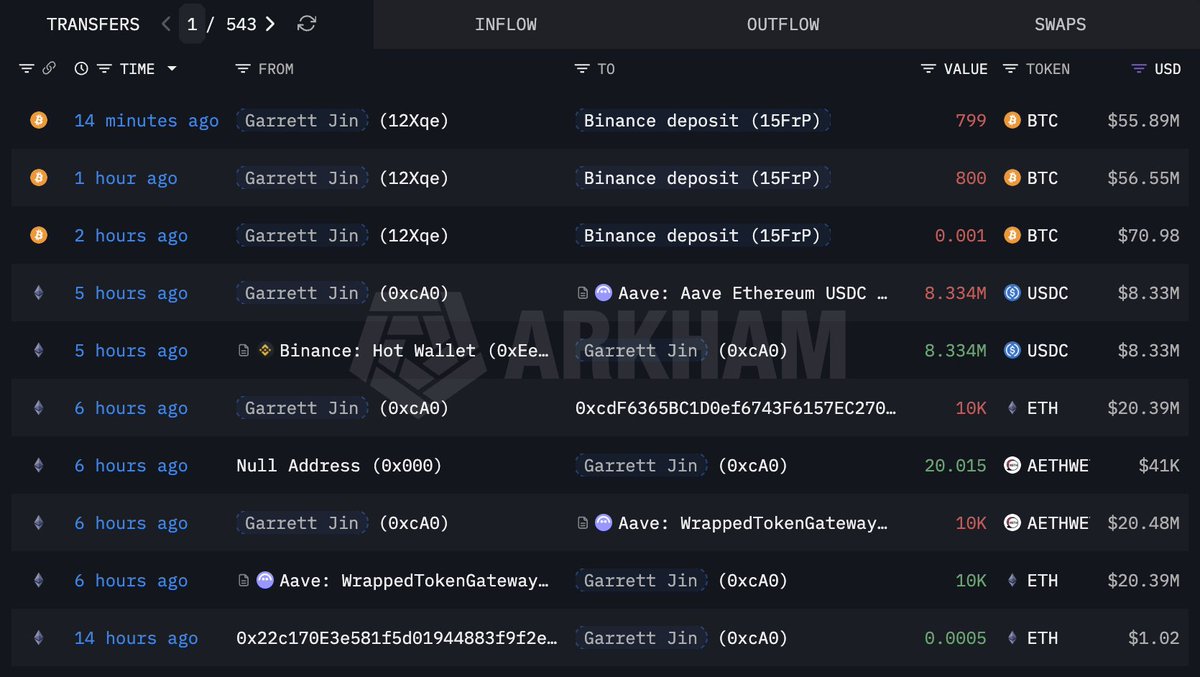Viewport: 1200px width, 677px height.
Task: Click Binance deposit recipient in 0.001 BTC row
Action: tap(702, 235)
